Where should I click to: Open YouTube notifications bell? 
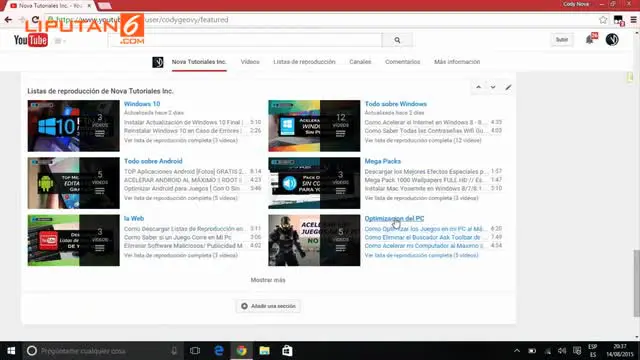coord(590,39)
